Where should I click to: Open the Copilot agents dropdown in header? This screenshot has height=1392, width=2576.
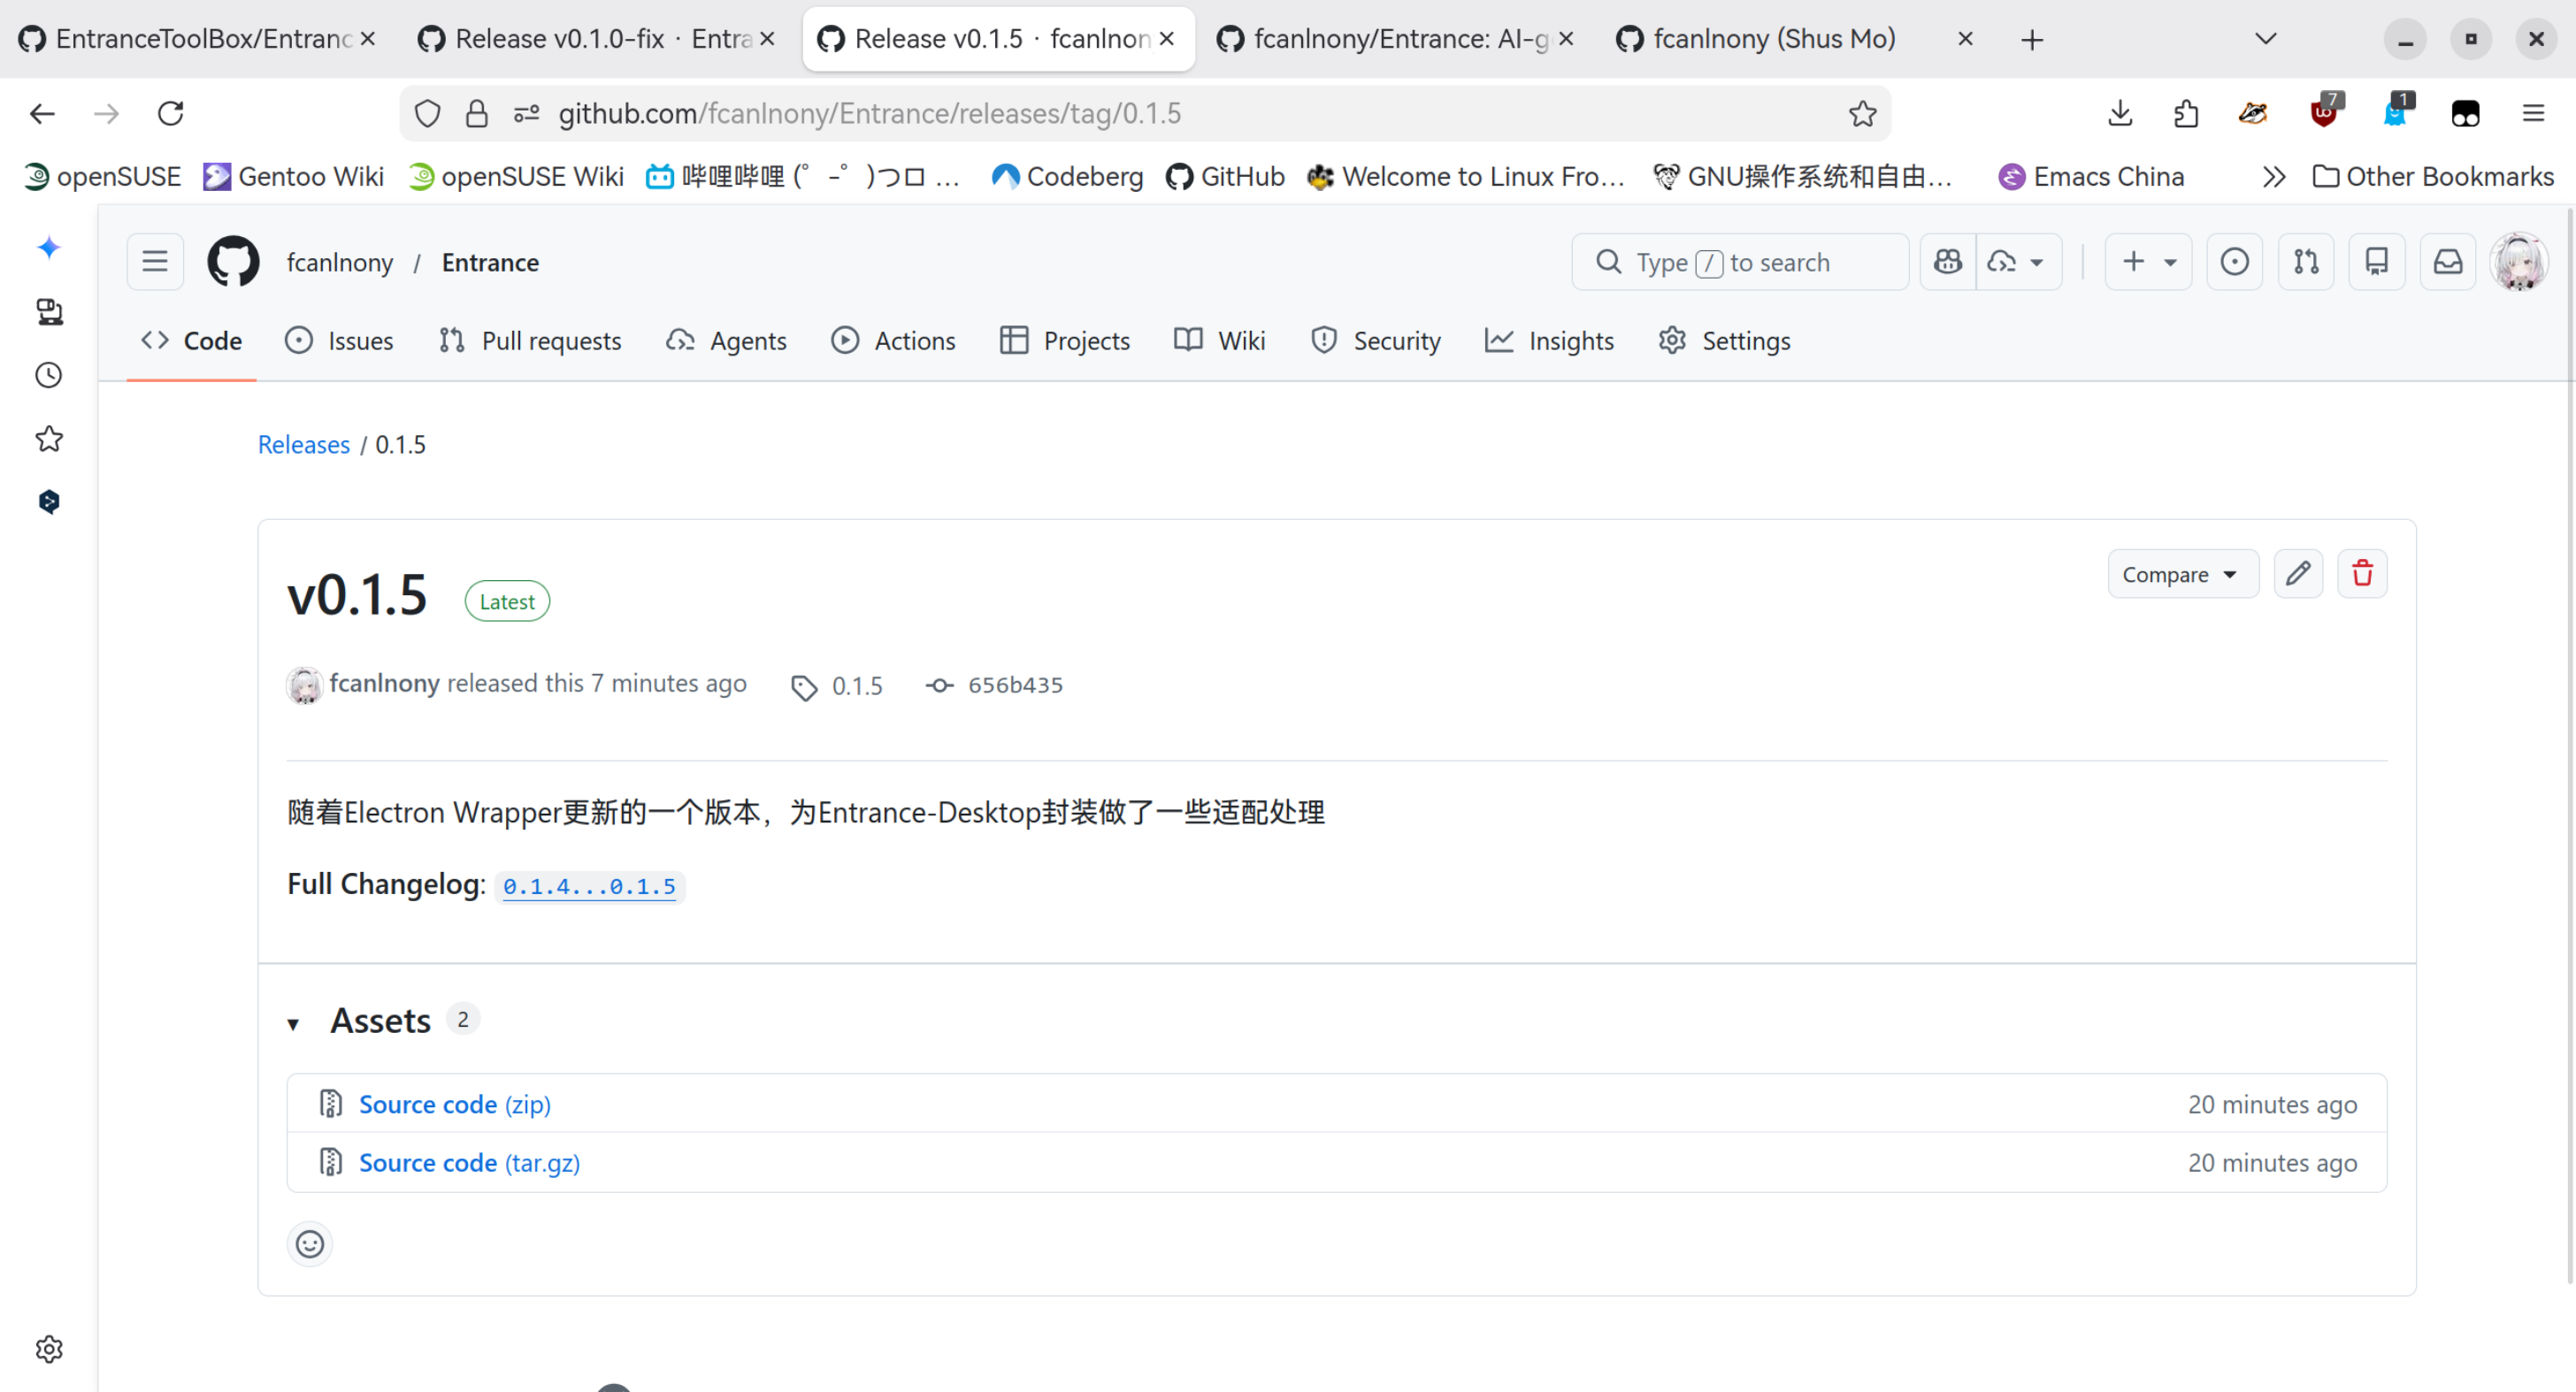[x=2018, y=262]
